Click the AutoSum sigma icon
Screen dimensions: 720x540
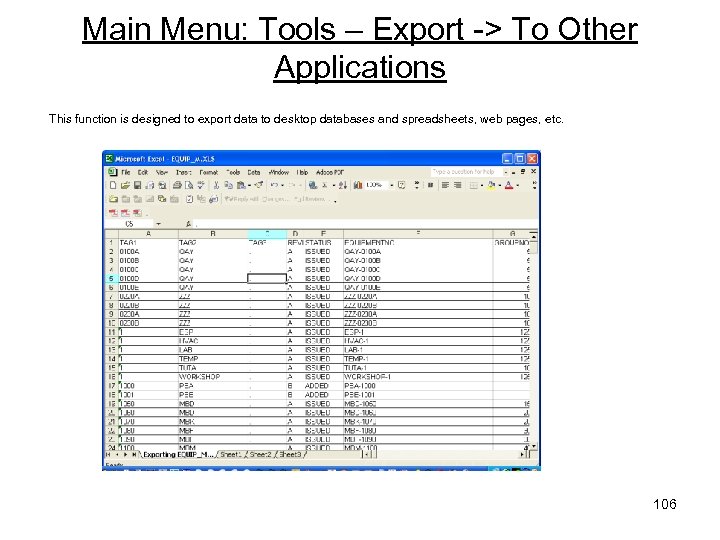click(325, 185)
